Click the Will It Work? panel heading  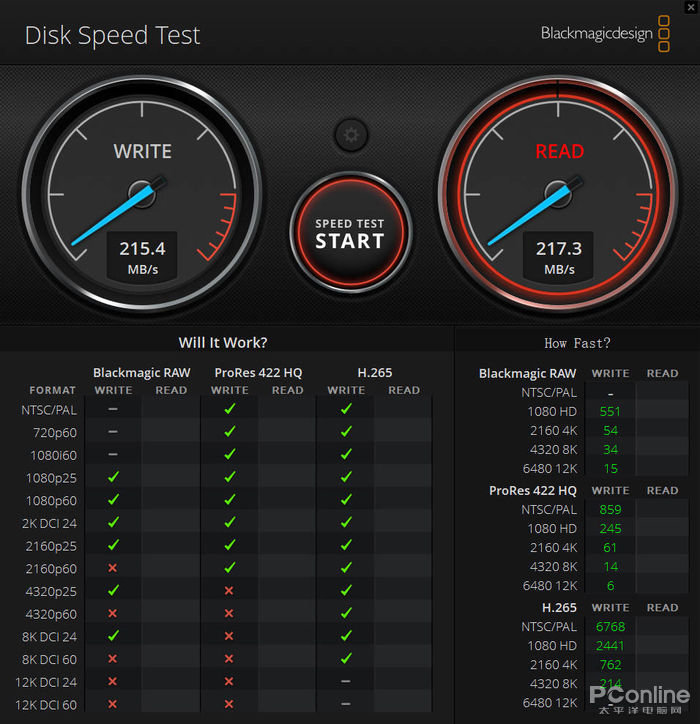coord(223,342)
